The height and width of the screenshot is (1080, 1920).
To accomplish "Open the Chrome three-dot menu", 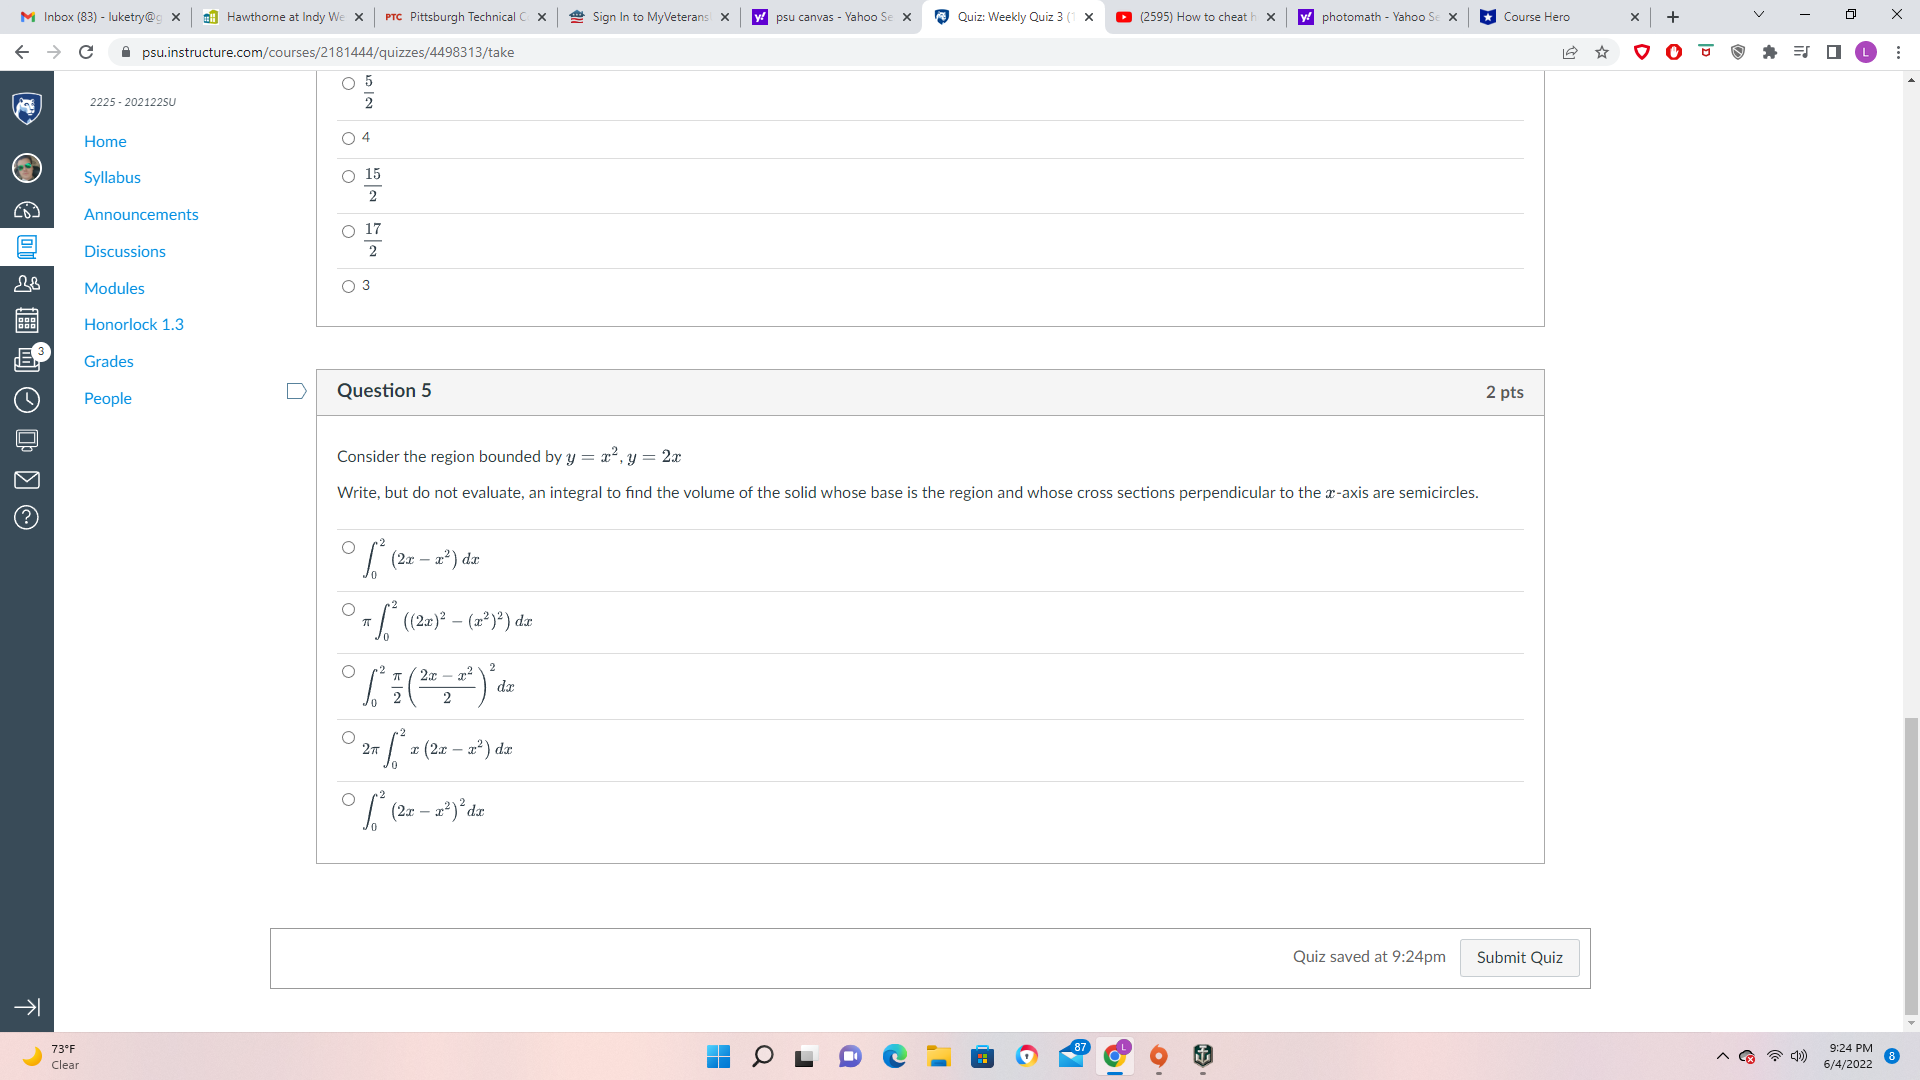I will 1899,52.
